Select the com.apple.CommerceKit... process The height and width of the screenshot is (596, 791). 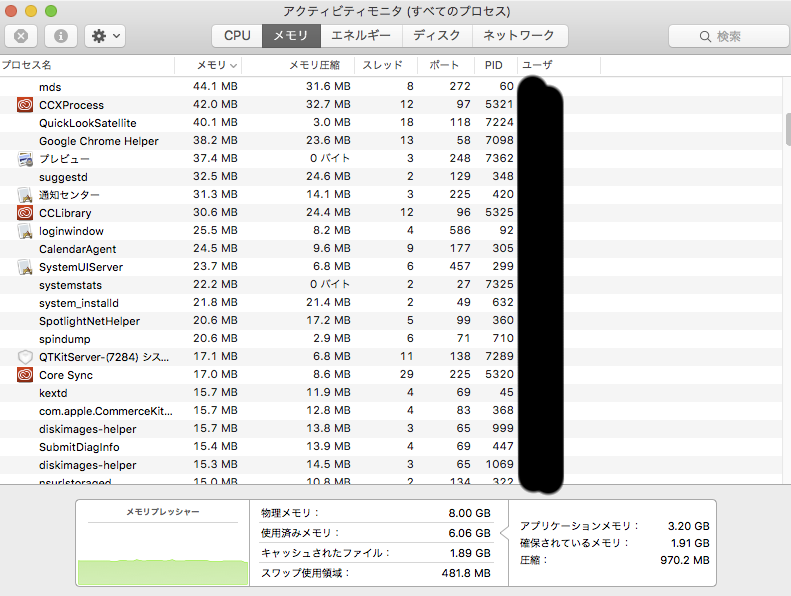coord(391,411)
